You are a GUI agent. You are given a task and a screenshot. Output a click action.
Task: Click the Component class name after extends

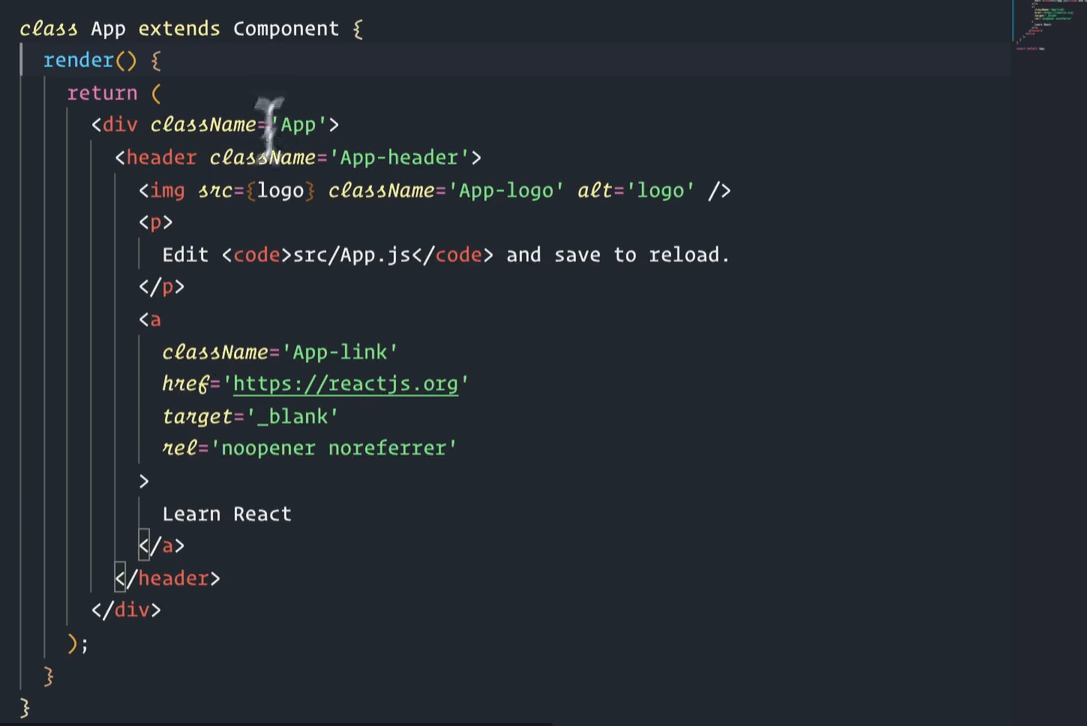tap(286, 29)
